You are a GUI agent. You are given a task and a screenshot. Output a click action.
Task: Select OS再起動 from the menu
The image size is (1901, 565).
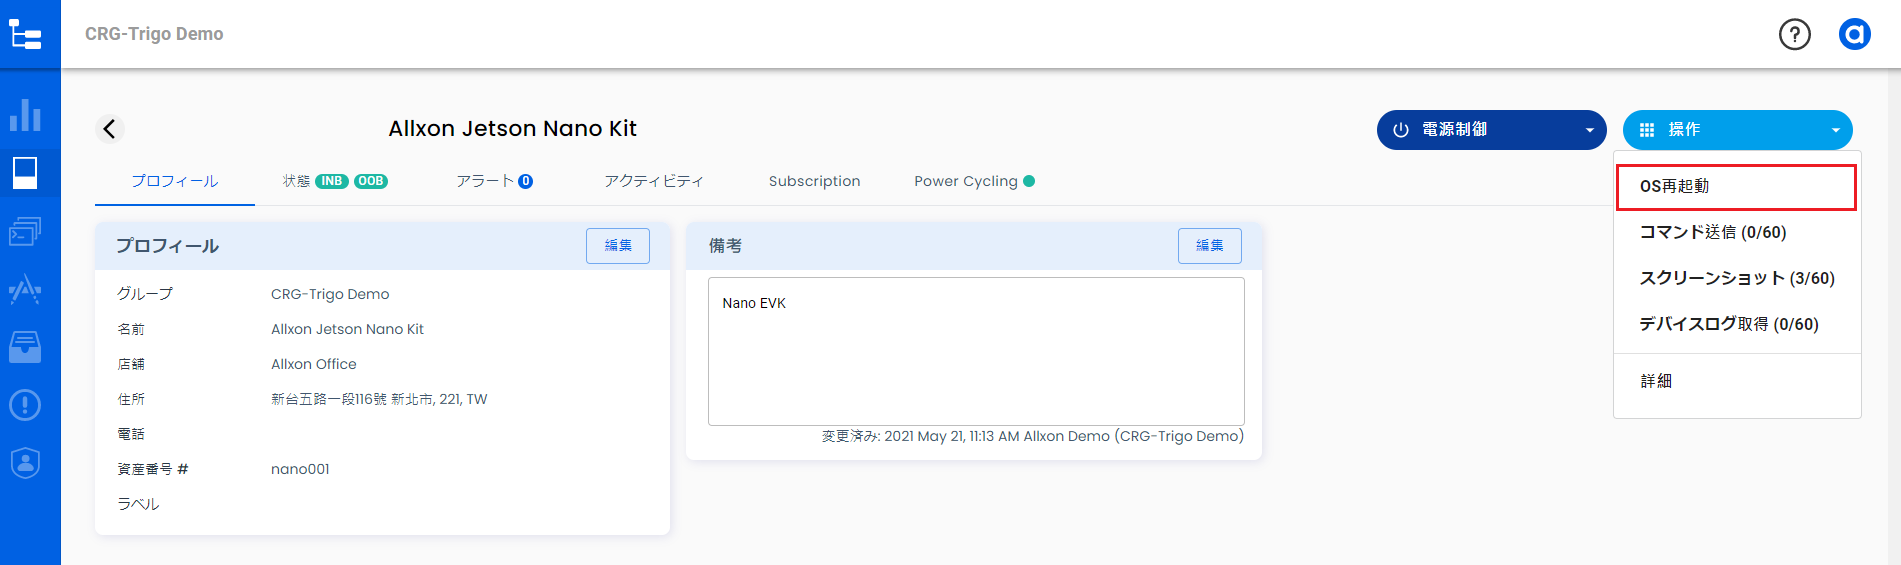1736,187
